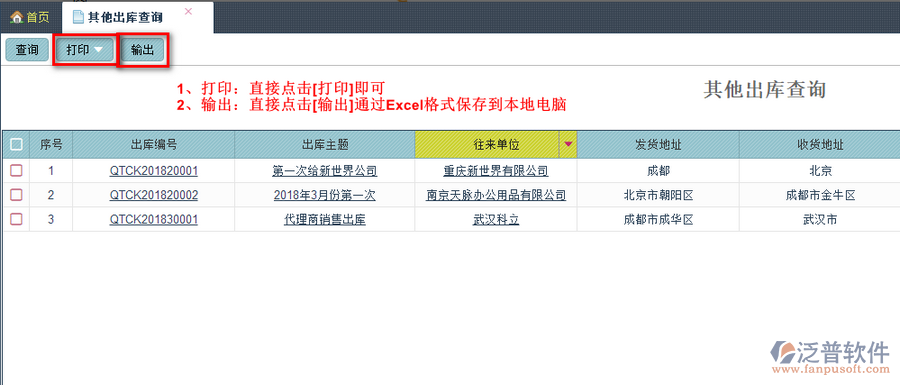
Task: Expand the 往来单位 column dropdown arrow
Action: click(x=568, y=145)
